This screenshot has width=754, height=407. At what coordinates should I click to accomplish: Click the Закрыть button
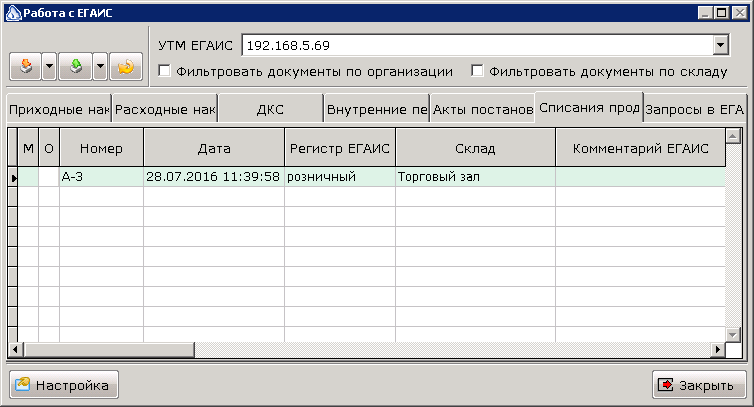click(x=699, y=385)
